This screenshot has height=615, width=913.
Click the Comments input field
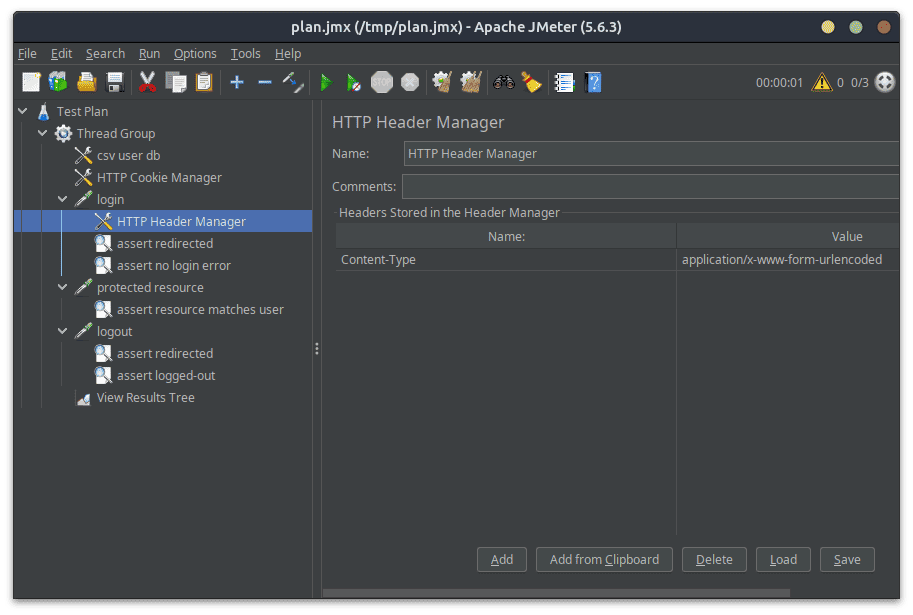(x=650, y=186)
